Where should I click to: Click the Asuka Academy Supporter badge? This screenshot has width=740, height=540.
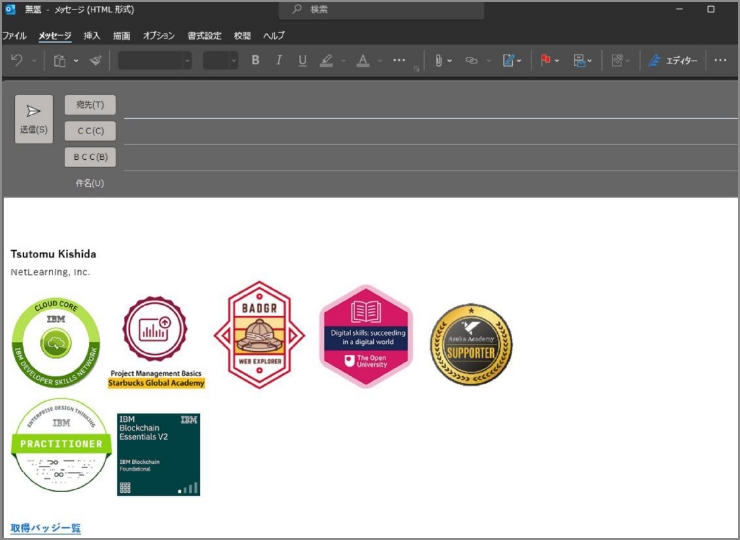coord(471,345)
